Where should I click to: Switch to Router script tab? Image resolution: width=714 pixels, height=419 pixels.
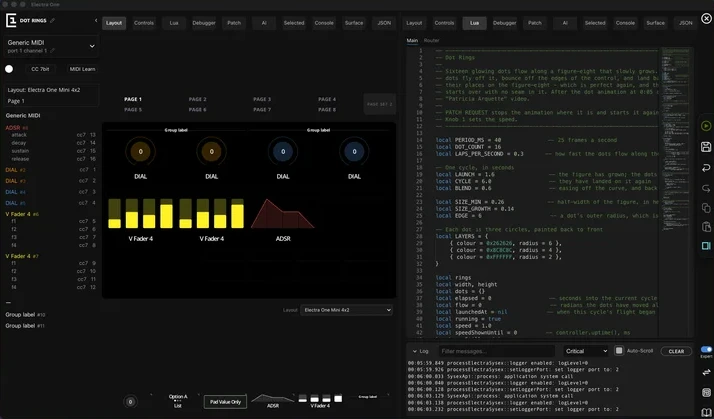point(431,41)
